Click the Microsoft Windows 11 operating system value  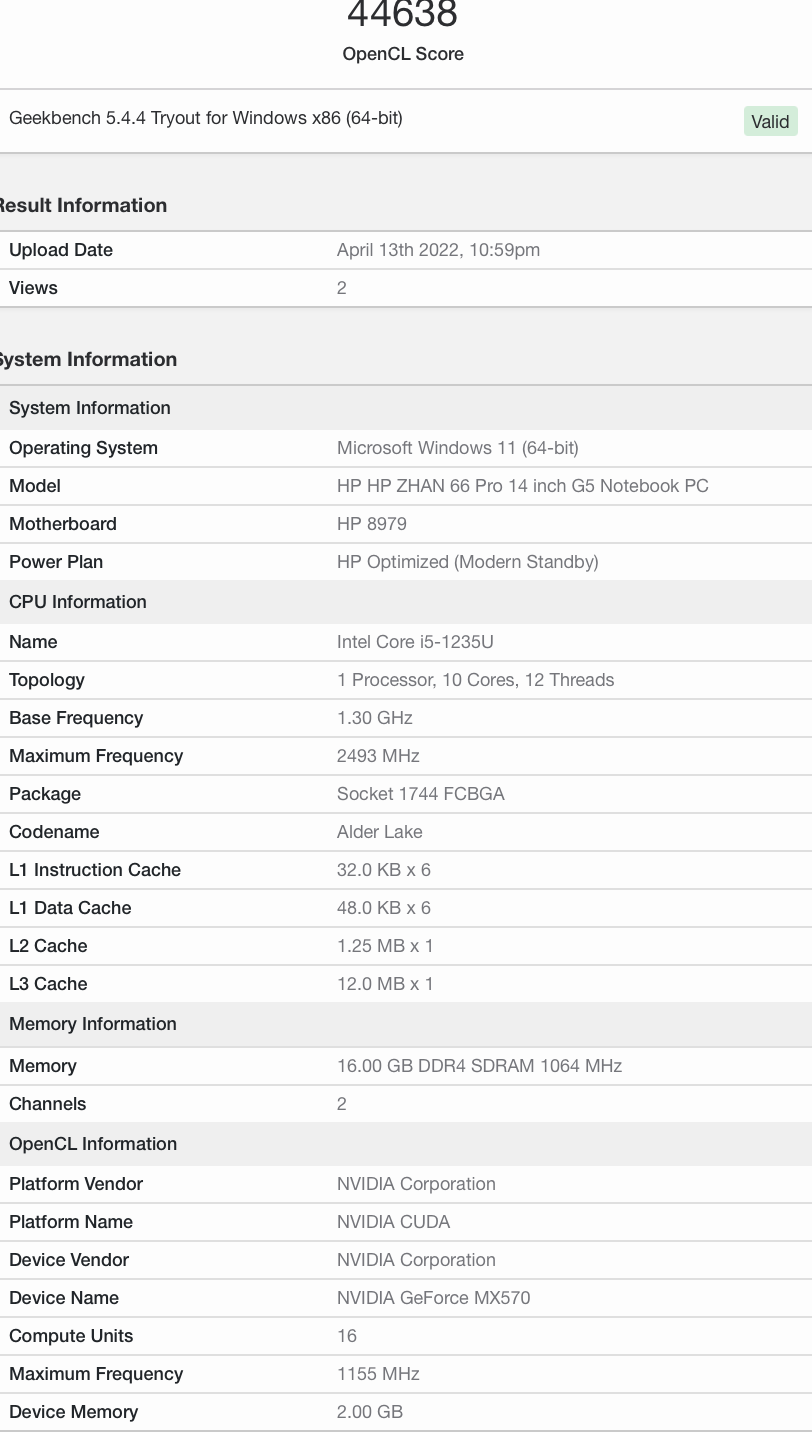click(x=457, y=448)
